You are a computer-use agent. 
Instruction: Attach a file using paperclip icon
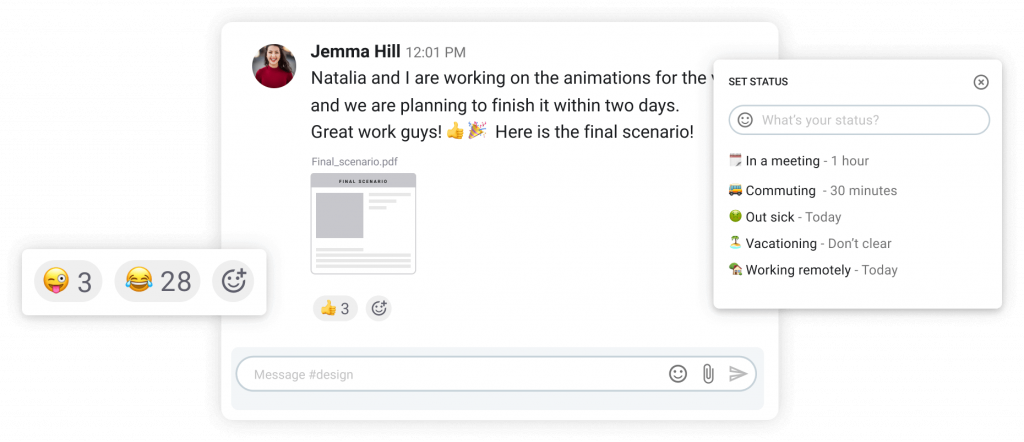[708, 374]
